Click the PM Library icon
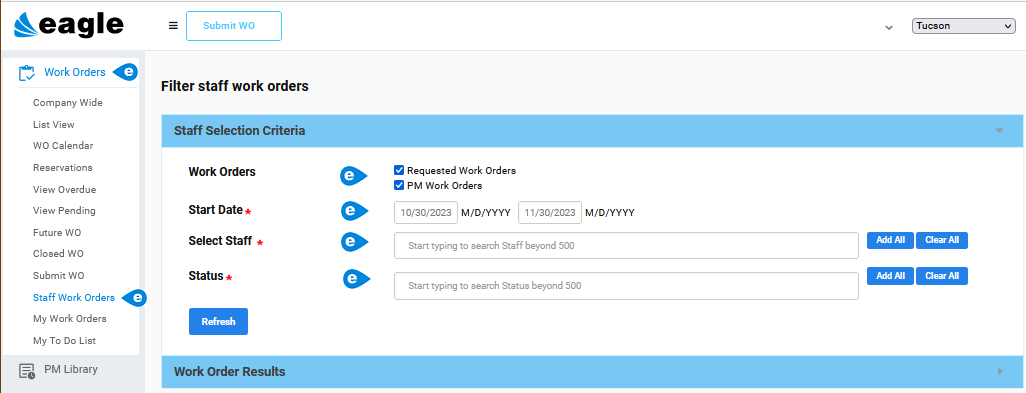The height and width of the screenshot is (393, 1026). (27, 371)
